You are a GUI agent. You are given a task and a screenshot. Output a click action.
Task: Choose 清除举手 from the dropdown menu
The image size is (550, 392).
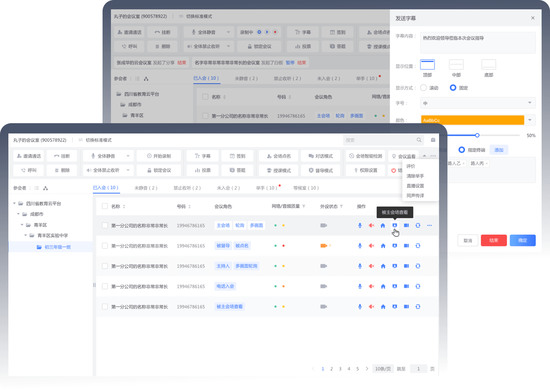415,176
